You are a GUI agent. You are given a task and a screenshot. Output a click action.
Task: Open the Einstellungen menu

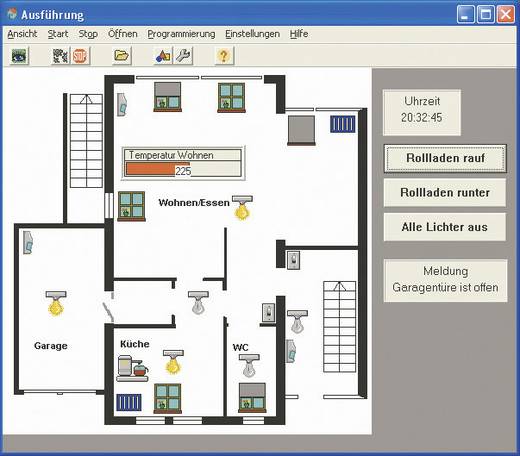click(252, 34)
